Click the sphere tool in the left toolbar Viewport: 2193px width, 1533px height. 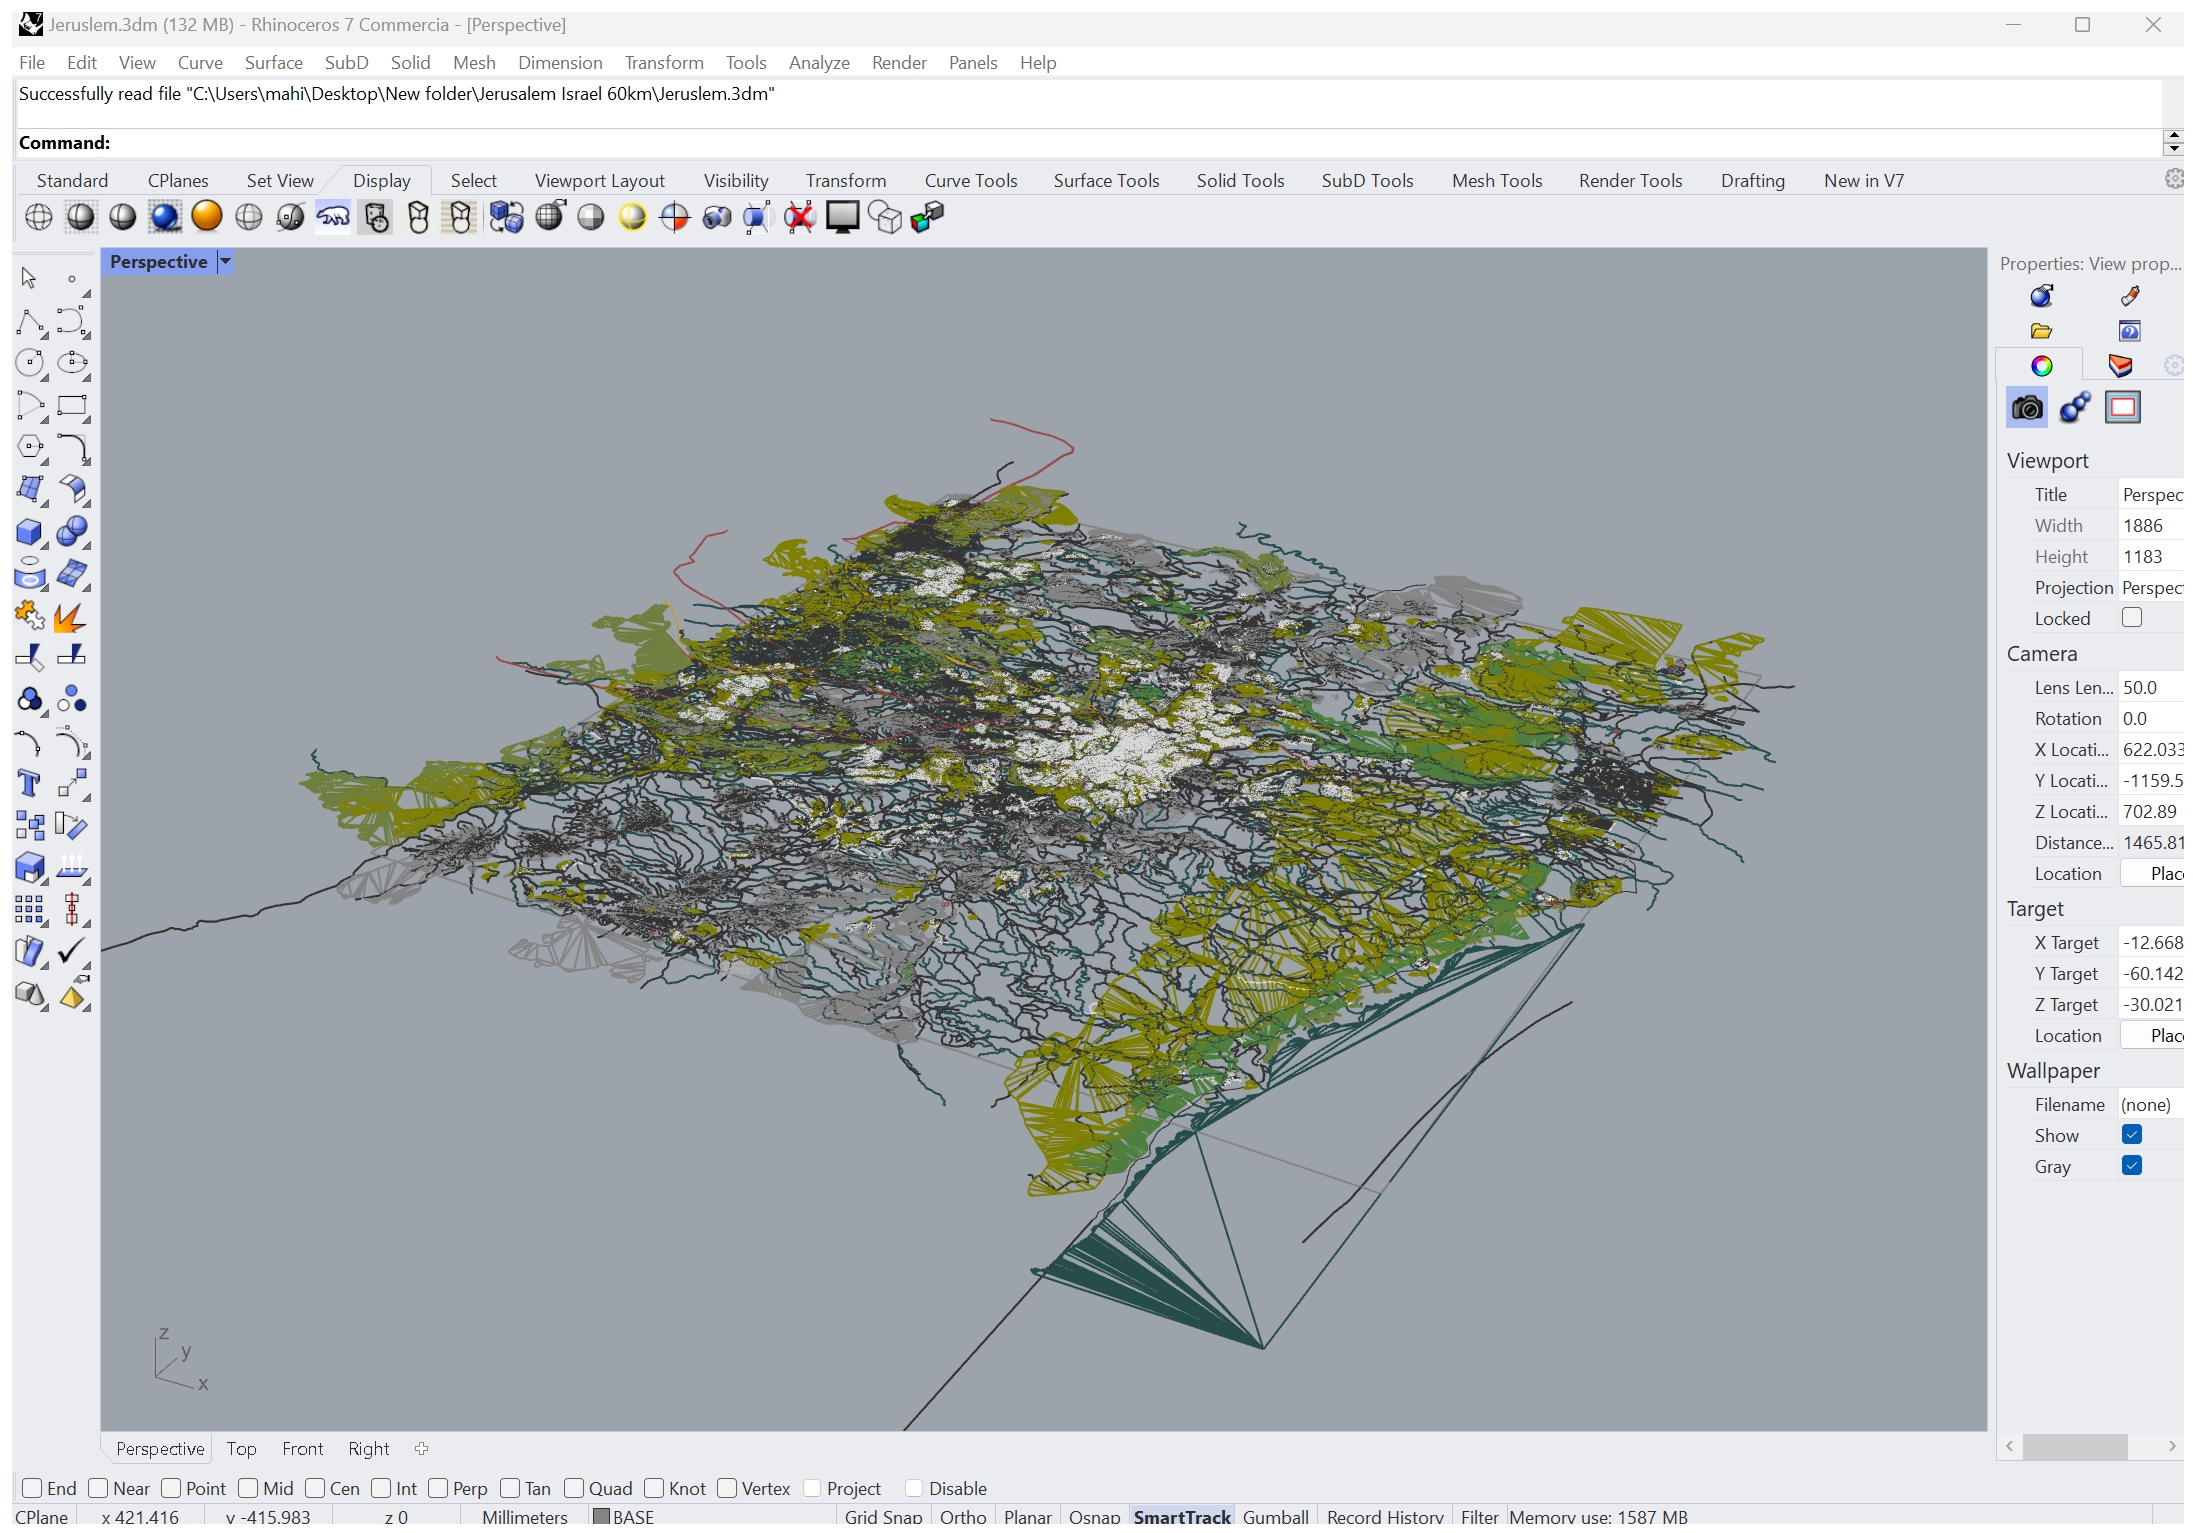pyautogui.click(x=73, y=532)
